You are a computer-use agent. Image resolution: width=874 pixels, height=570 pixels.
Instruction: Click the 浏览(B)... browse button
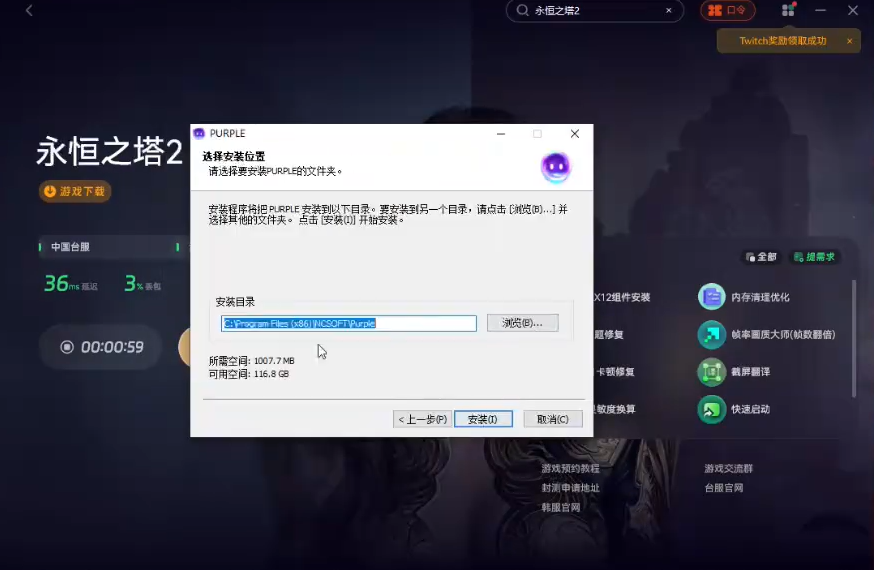pyautogui.click(x=522, y=323)
